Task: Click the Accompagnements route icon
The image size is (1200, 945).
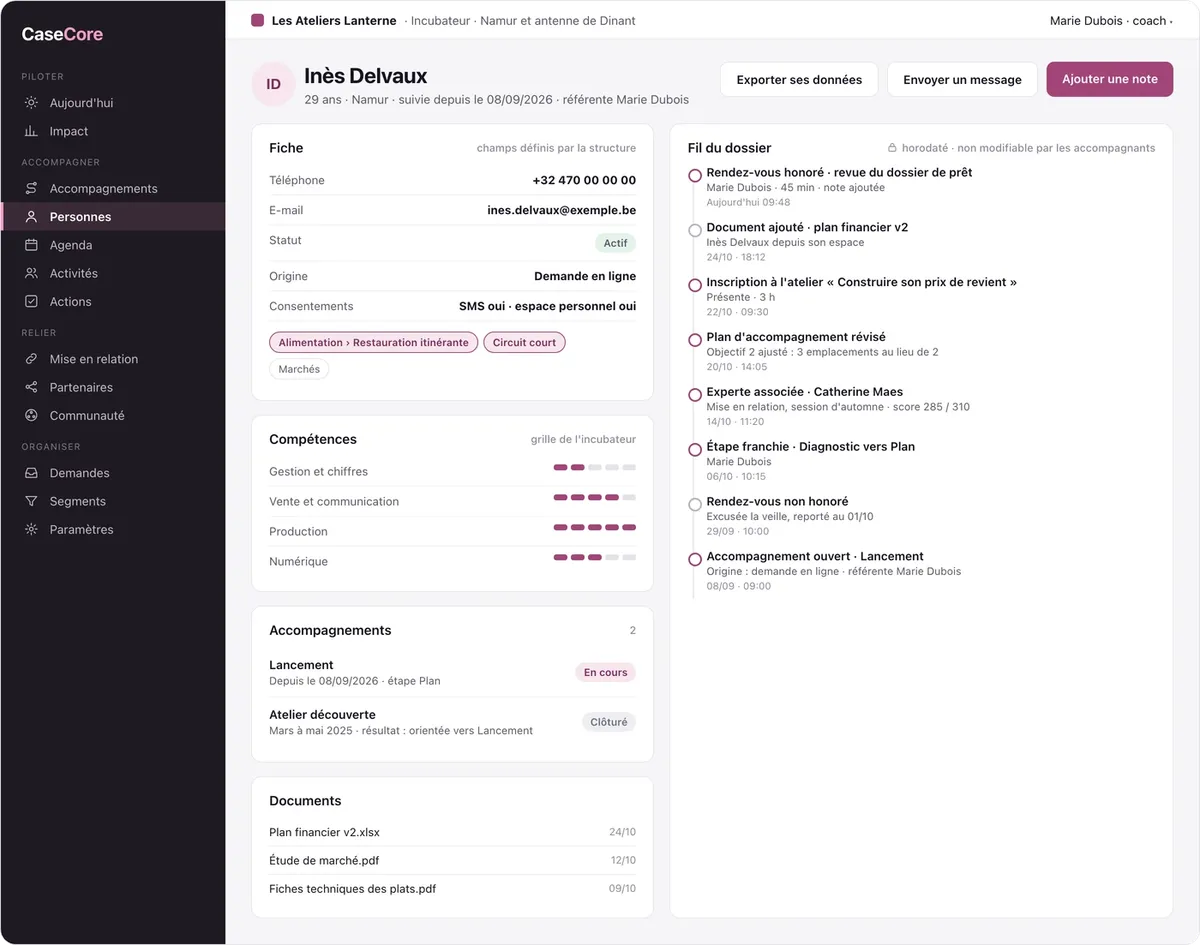Action: coord(31,188)
